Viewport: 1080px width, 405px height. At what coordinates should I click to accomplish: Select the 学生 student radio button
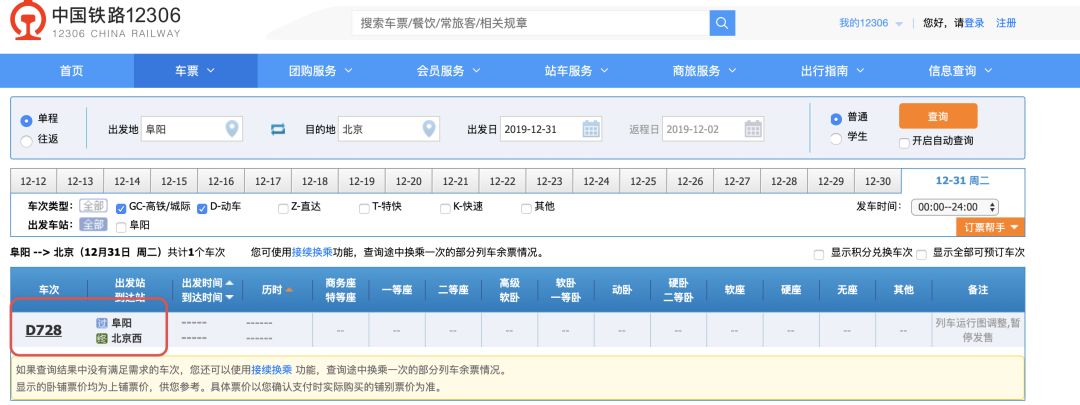tap(836, 138)
